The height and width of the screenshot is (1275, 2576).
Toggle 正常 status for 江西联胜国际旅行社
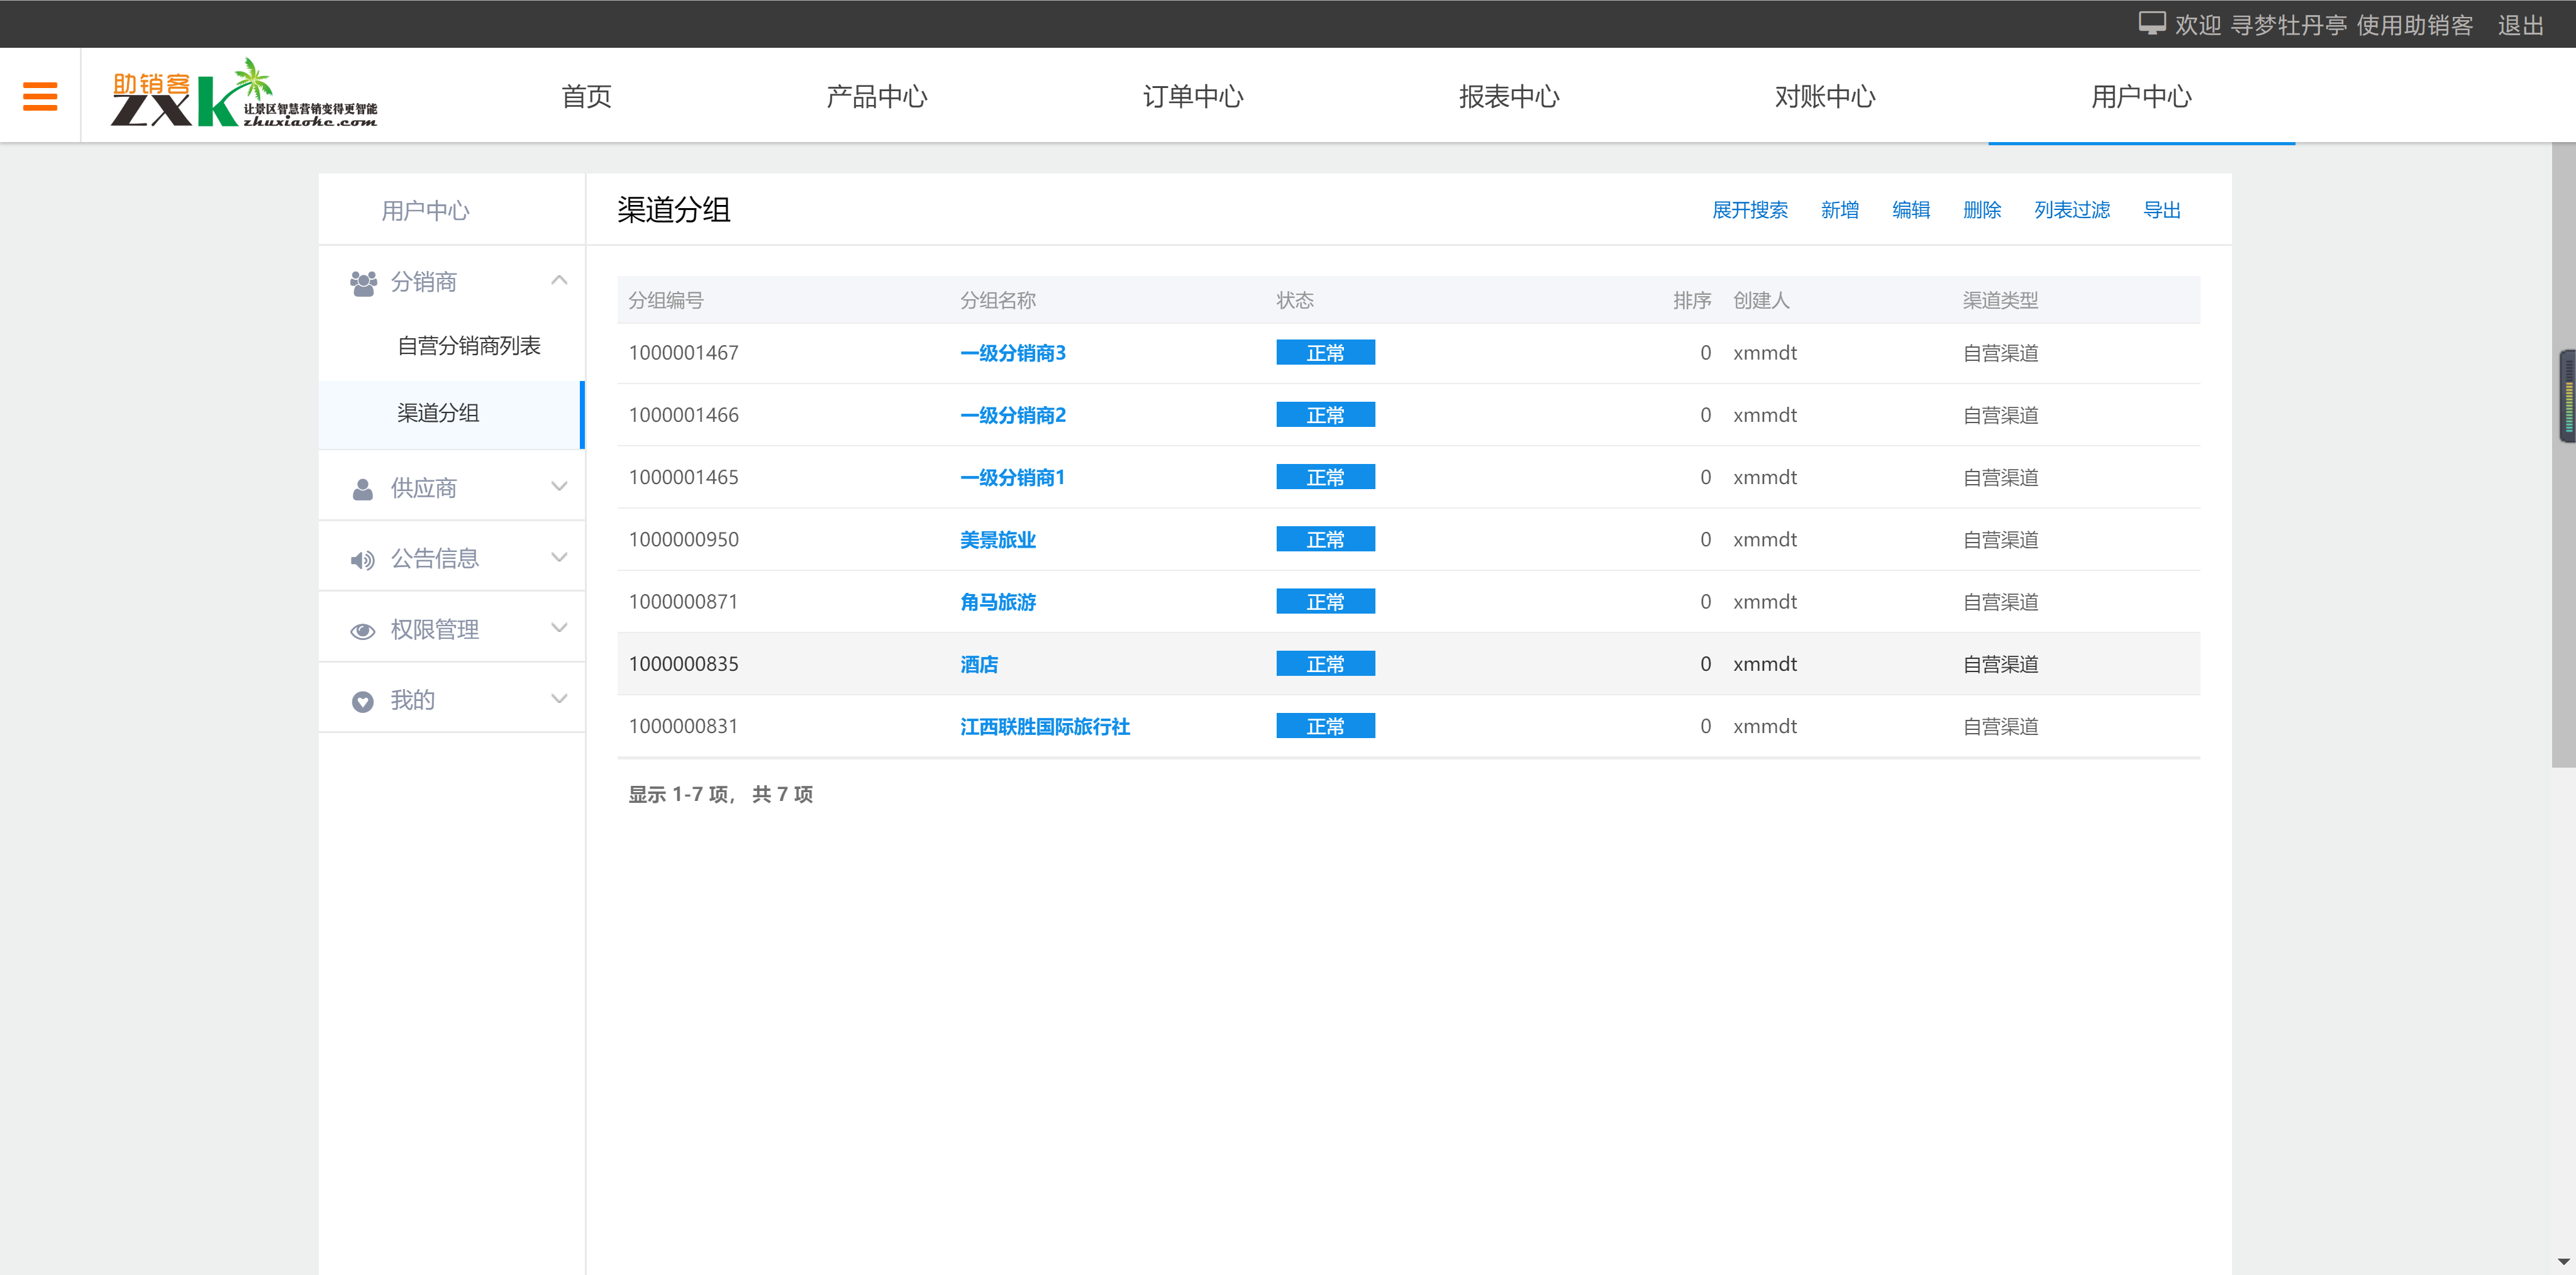point(1325,726)
